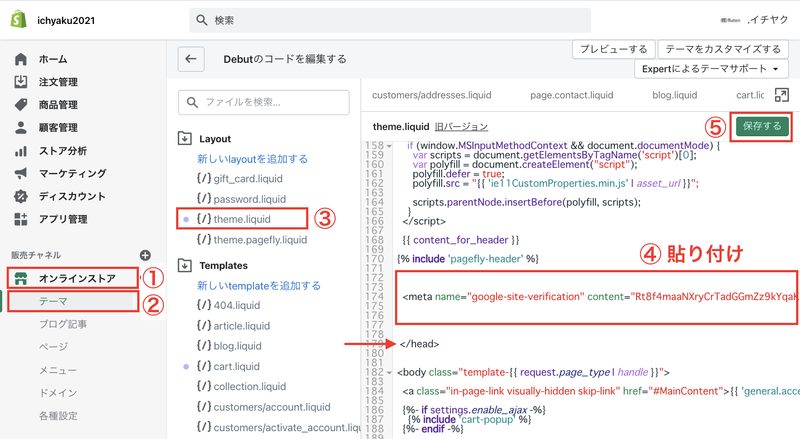Switch to blog.liquid tab
Image resolution: width=800 pixels, height=439 pixels.
(x=674, y=95)
